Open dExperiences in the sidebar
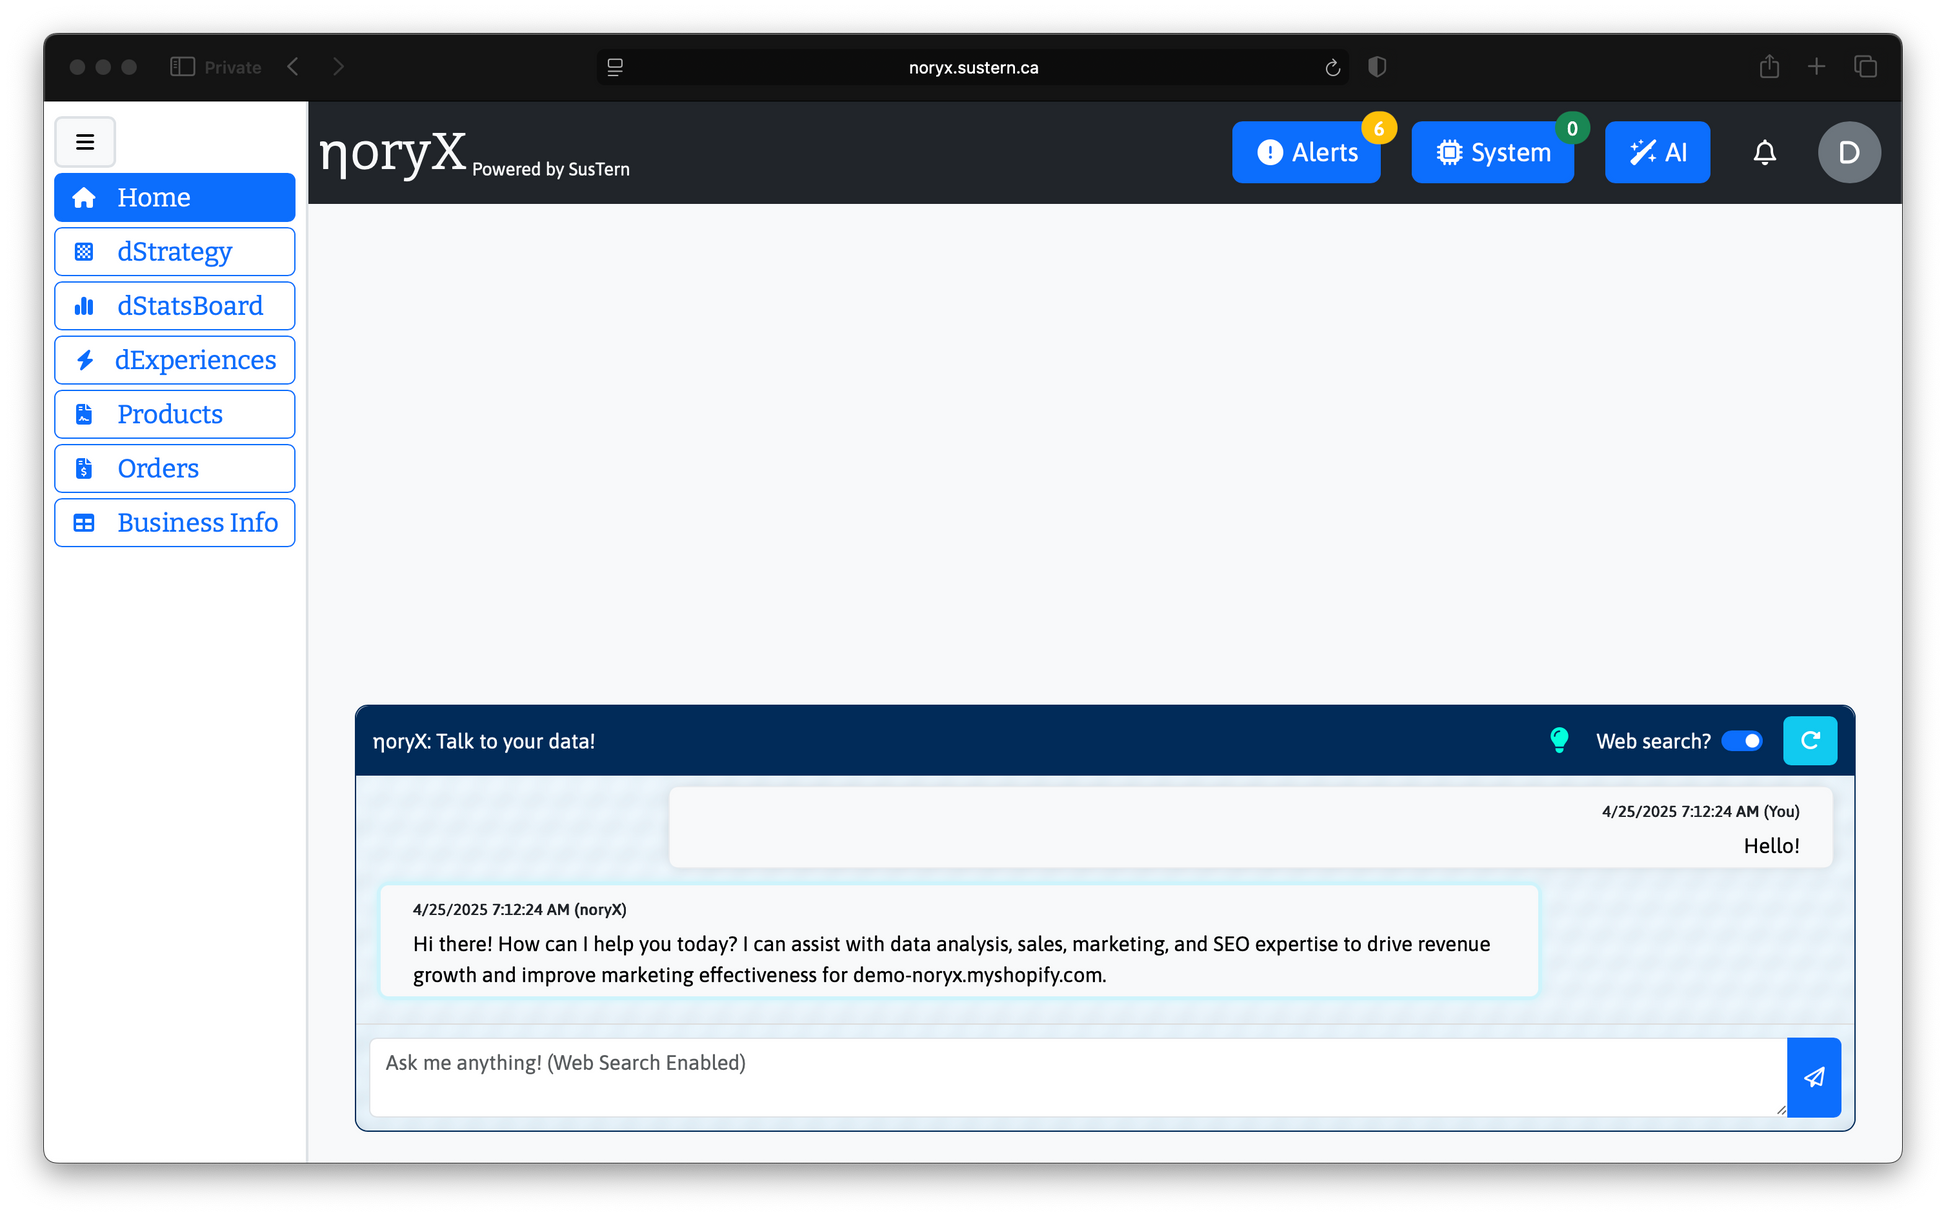Screen dimensions: 1946x1217 click(175, 360)
